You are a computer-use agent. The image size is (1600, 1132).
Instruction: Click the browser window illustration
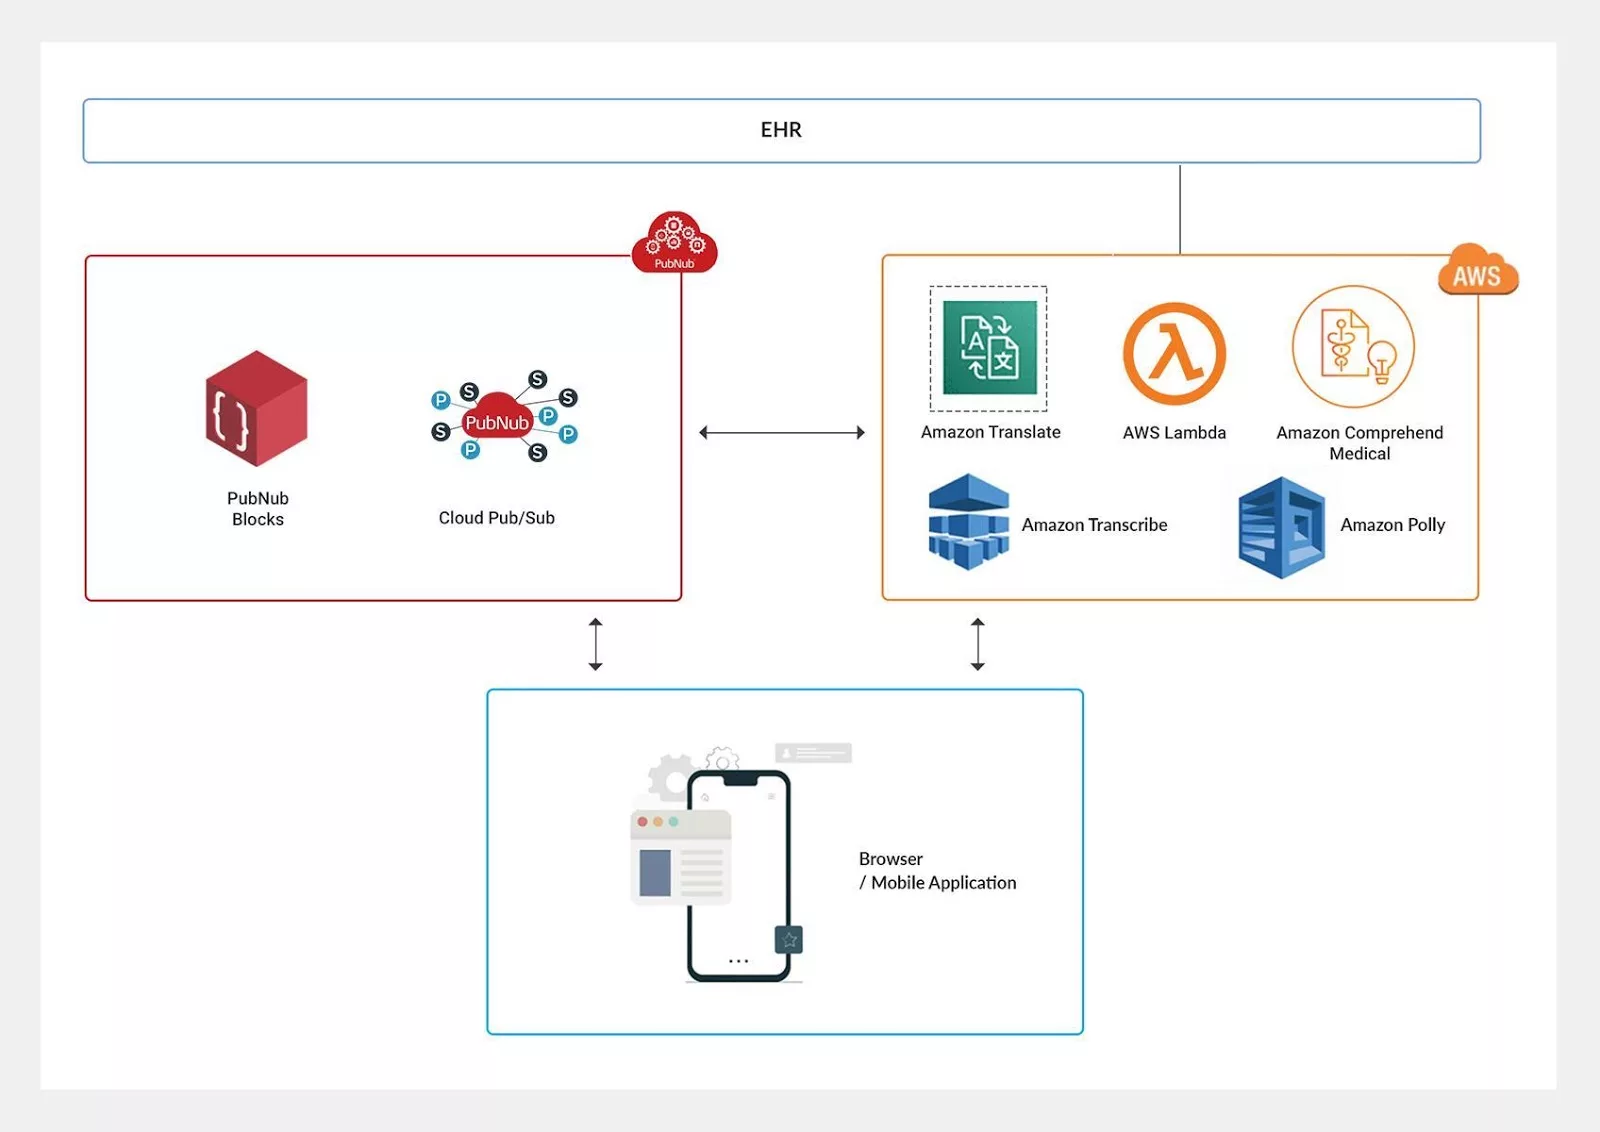pyautogui.click(x=680, y=857)
